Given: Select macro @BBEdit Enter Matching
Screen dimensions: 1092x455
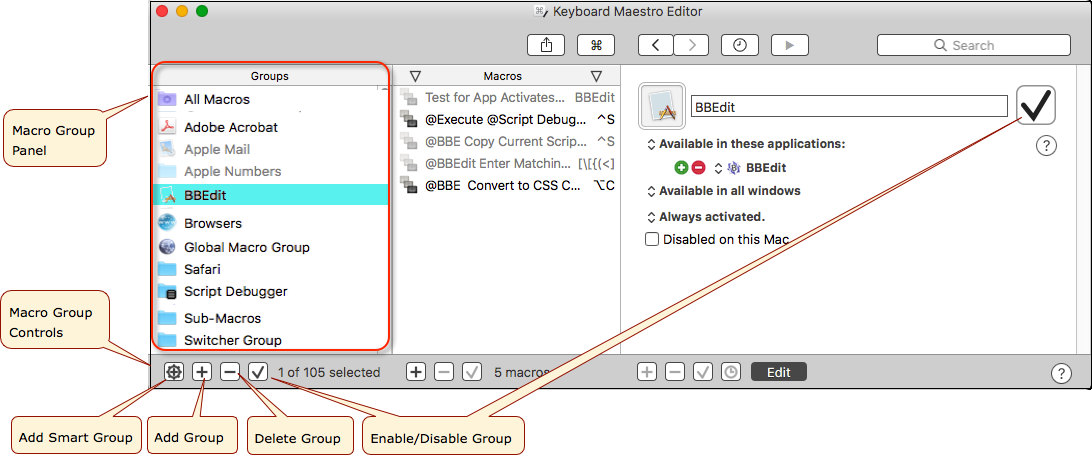Looking at the screenshot, I should point(507,164).
